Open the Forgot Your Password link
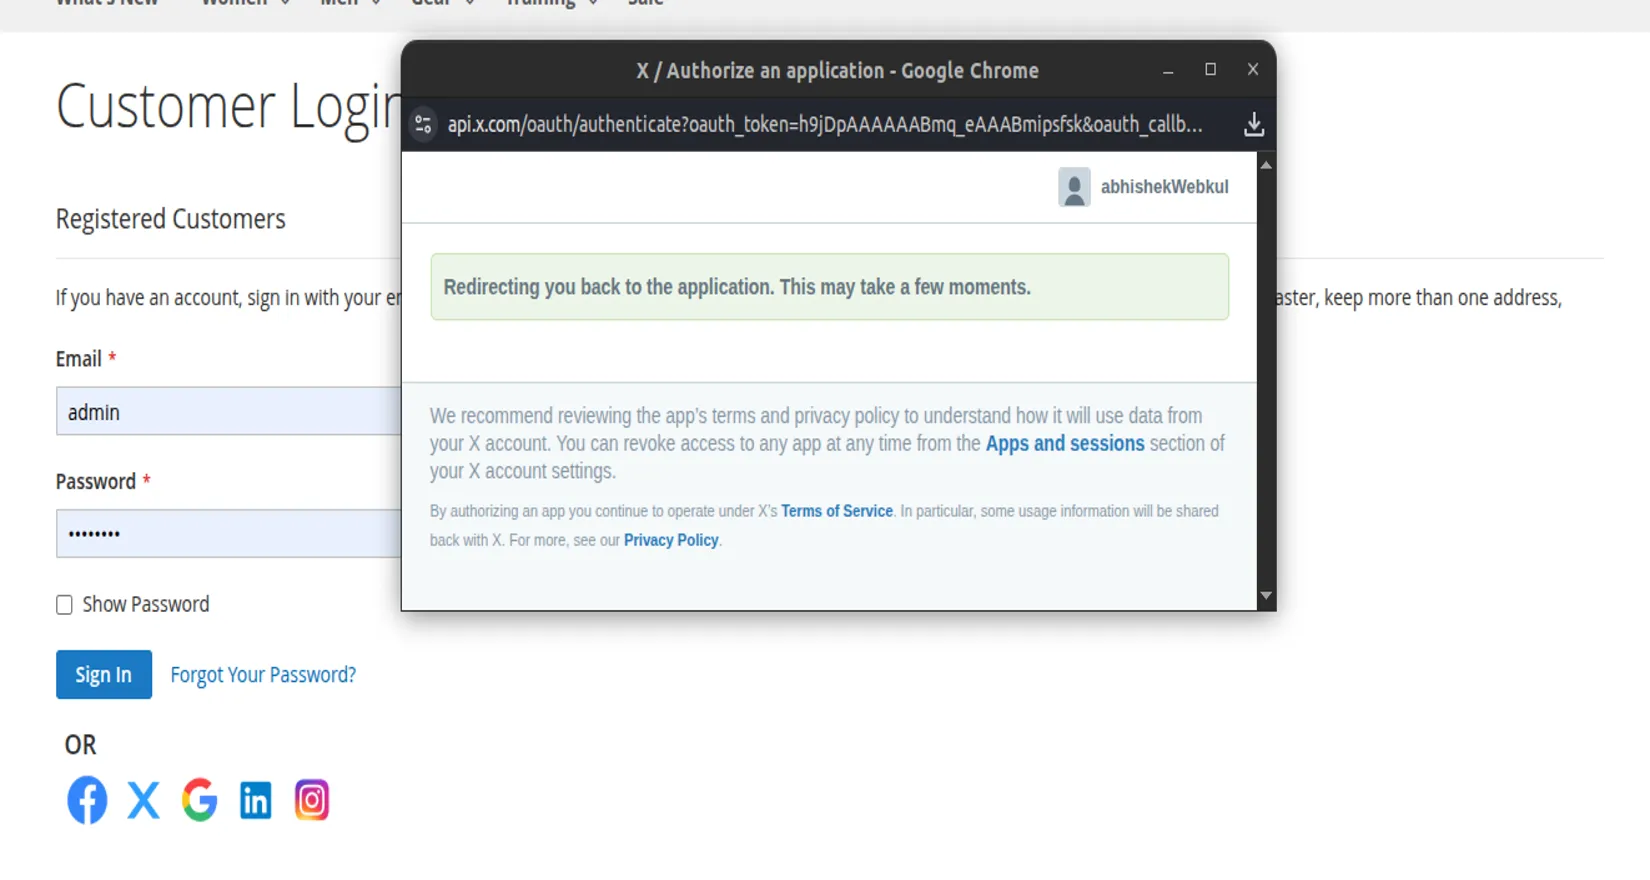Viewport: 1650px width, 880px height. (x=263, y=675)
